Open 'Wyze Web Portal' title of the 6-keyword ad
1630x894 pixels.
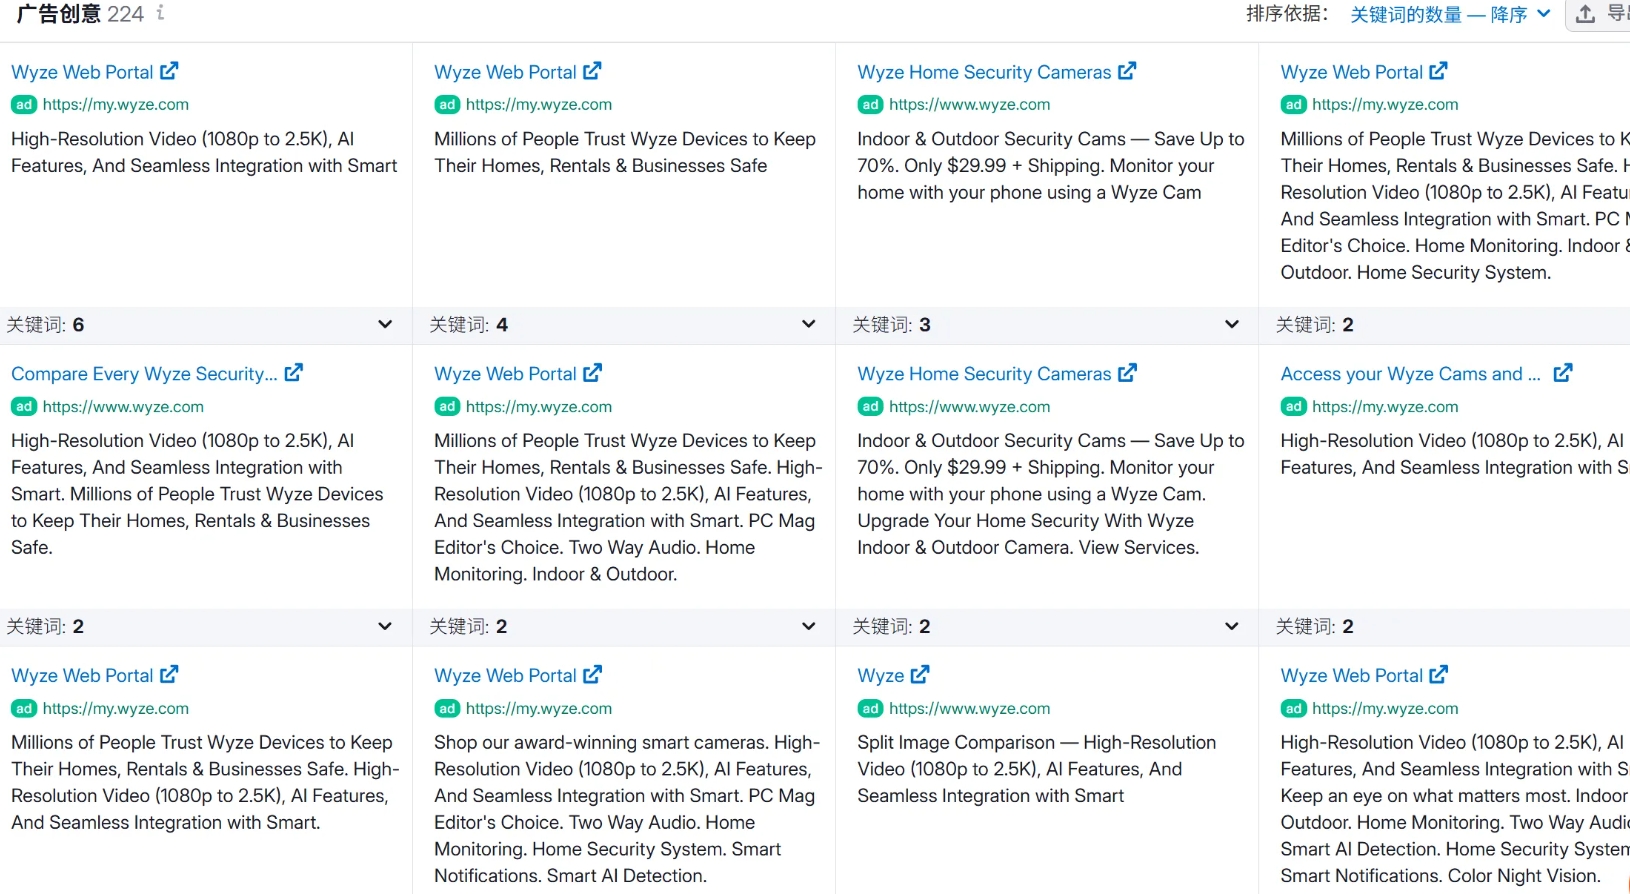[82, 72]
